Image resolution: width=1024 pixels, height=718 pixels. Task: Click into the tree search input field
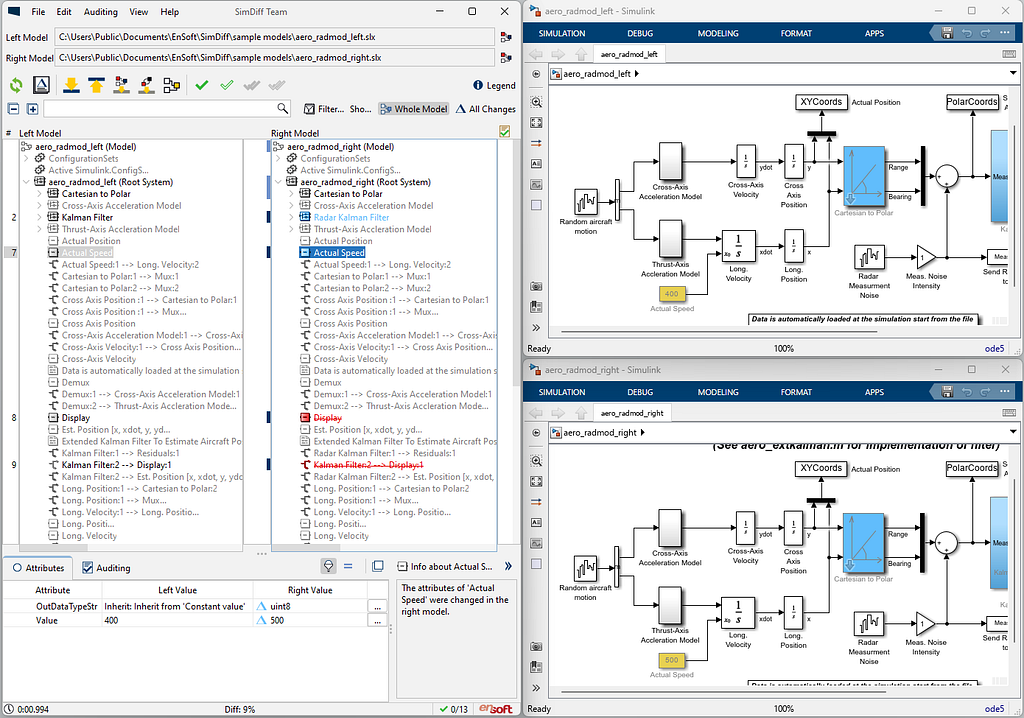click(160, 108)
